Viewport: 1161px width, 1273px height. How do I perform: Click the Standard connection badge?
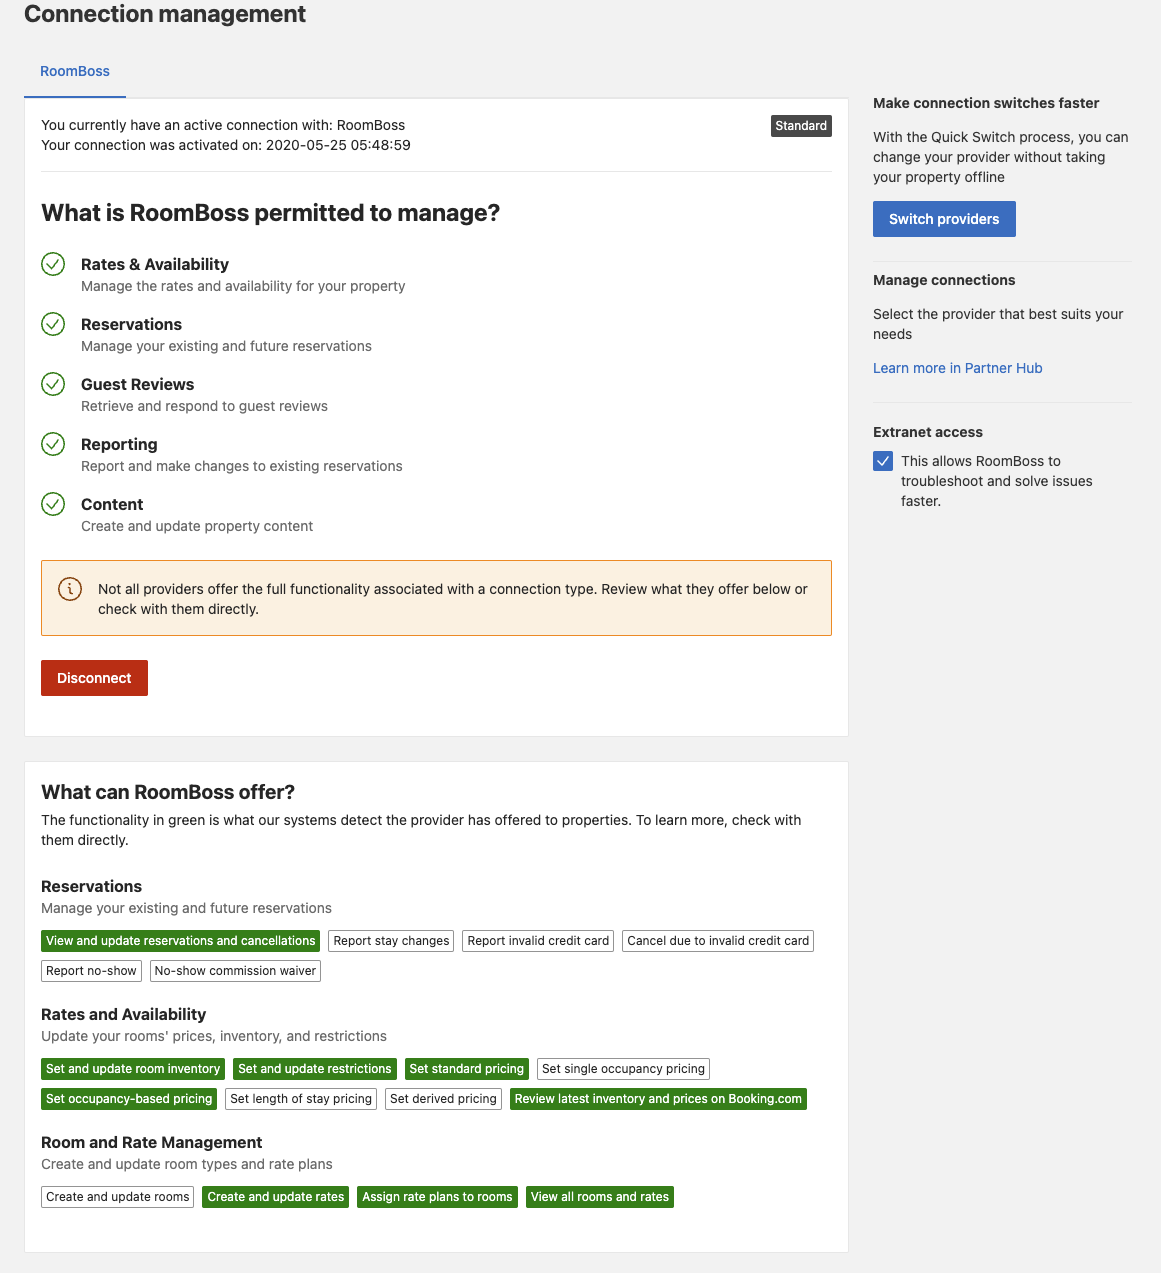tap(801, 126)
